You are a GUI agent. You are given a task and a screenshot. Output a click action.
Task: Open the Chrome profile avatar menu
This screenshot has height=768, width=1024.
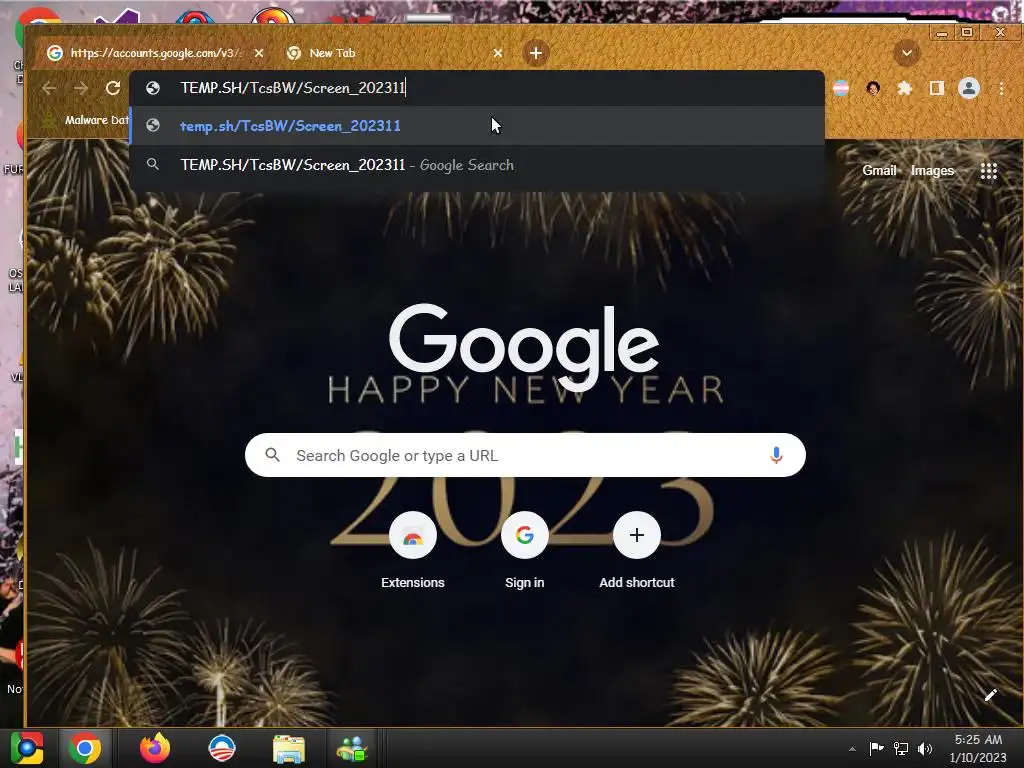pyautogui.click(x=968, y=88)
